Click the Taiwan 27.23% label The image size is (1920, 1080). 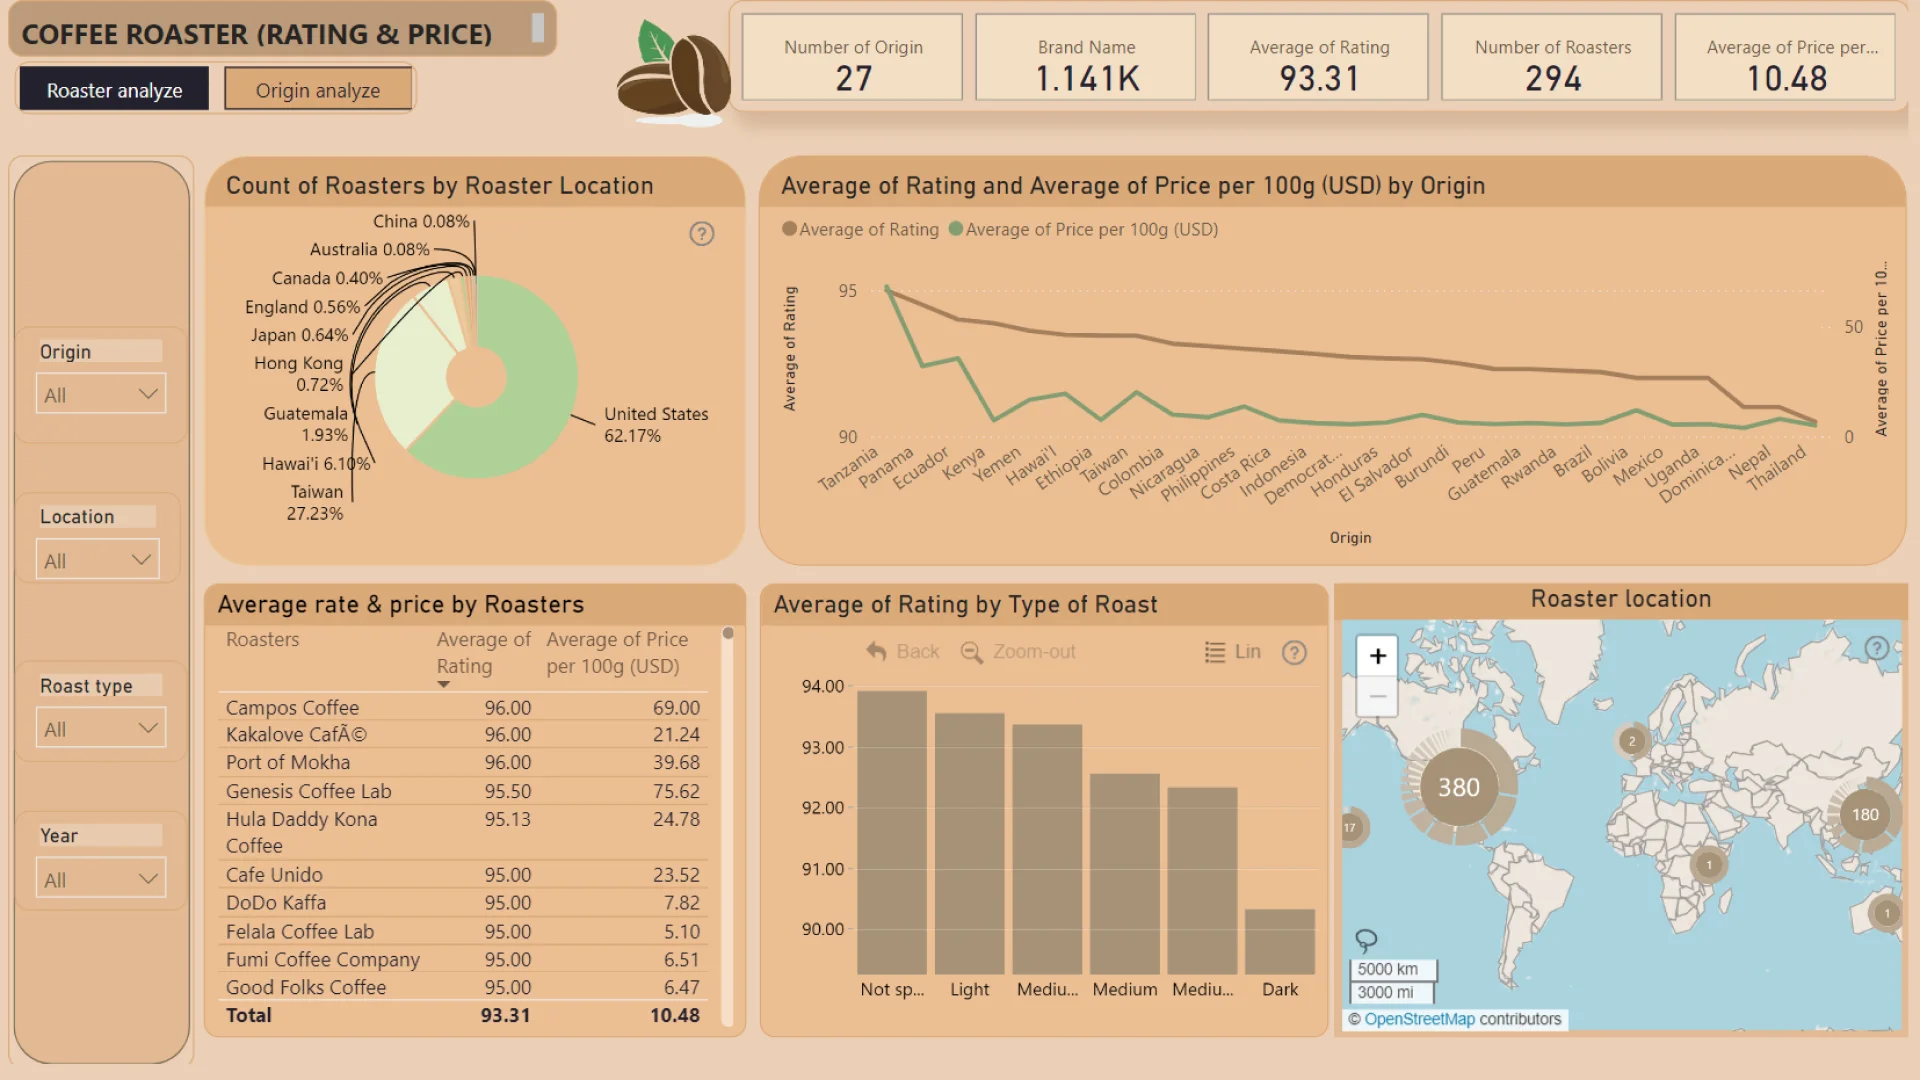tap(315, 503)
